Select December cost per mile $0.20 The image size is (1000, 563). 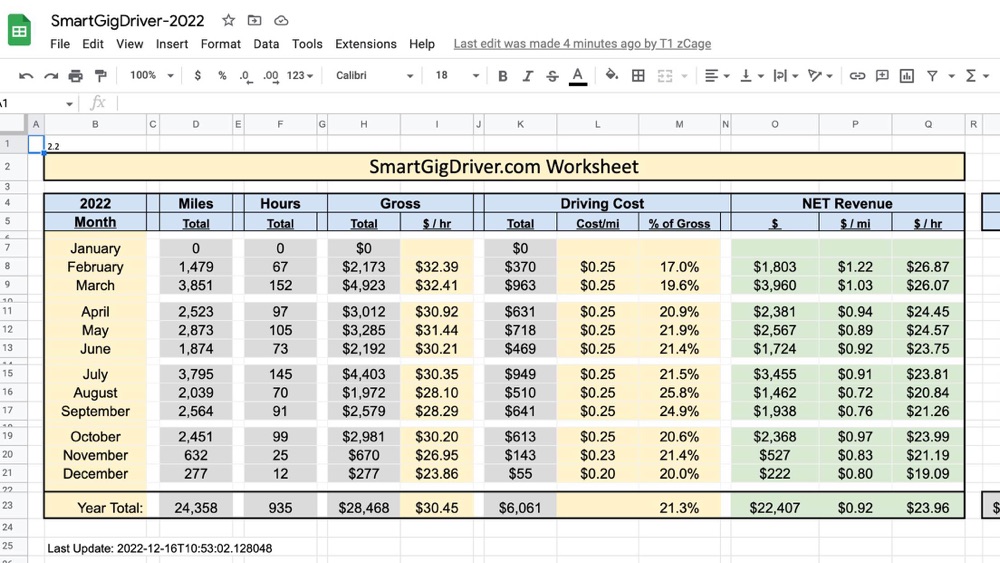tap(598, 474)
